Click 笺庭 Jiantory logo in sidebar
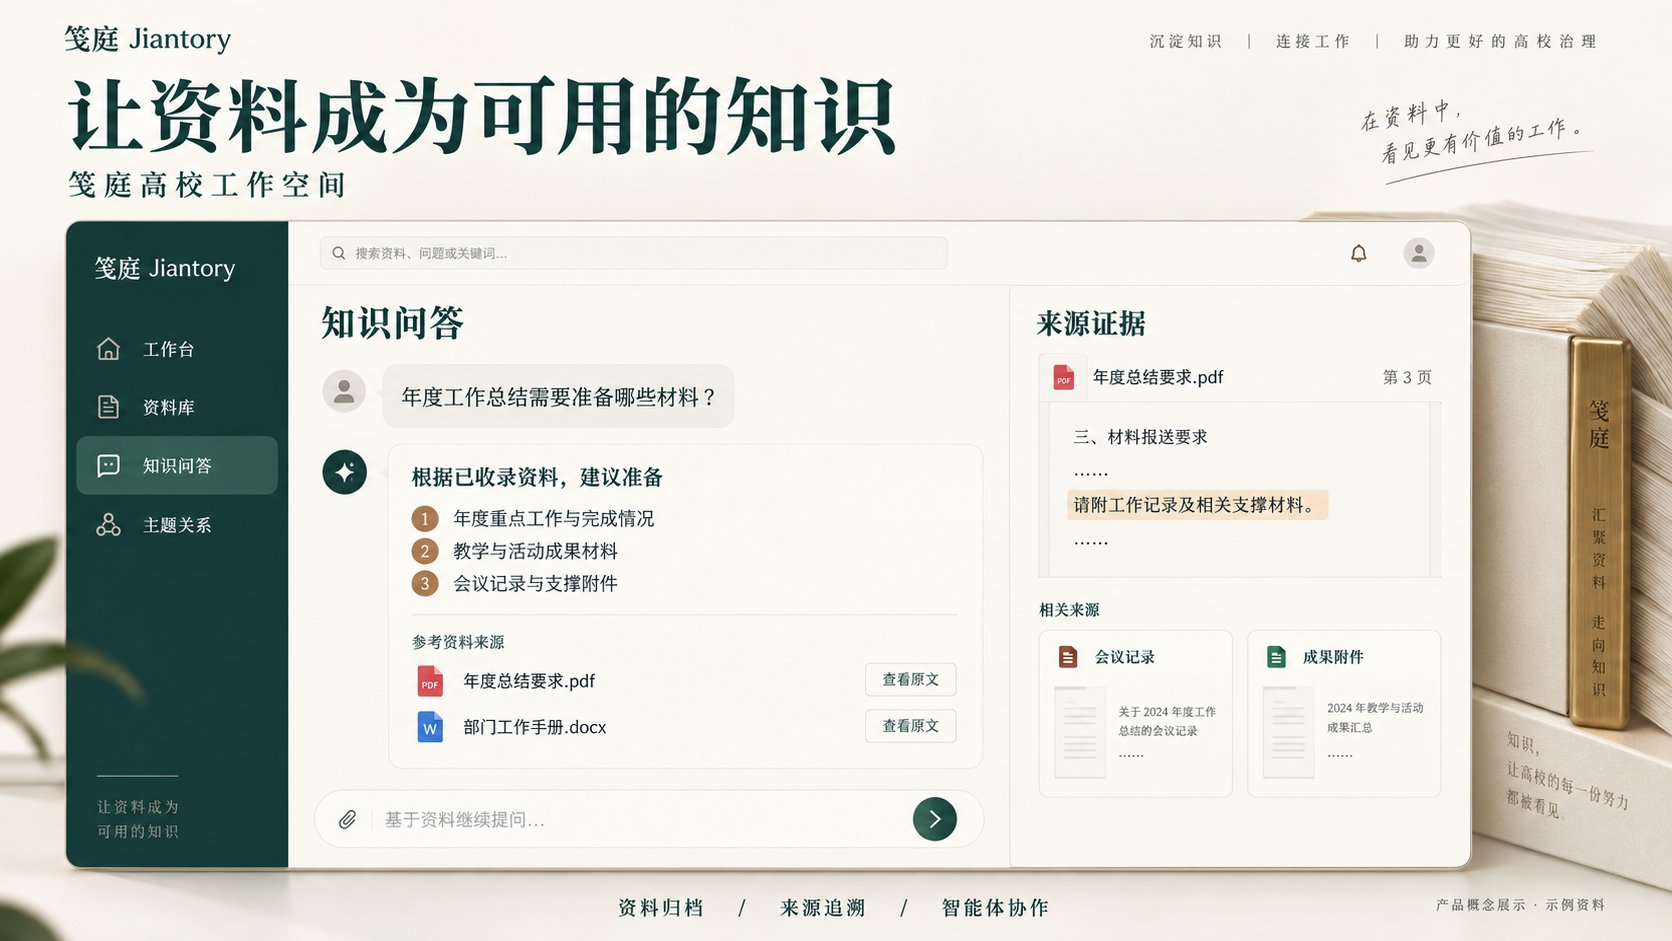This screenshot has height=941, width=1672. [165, 268]
